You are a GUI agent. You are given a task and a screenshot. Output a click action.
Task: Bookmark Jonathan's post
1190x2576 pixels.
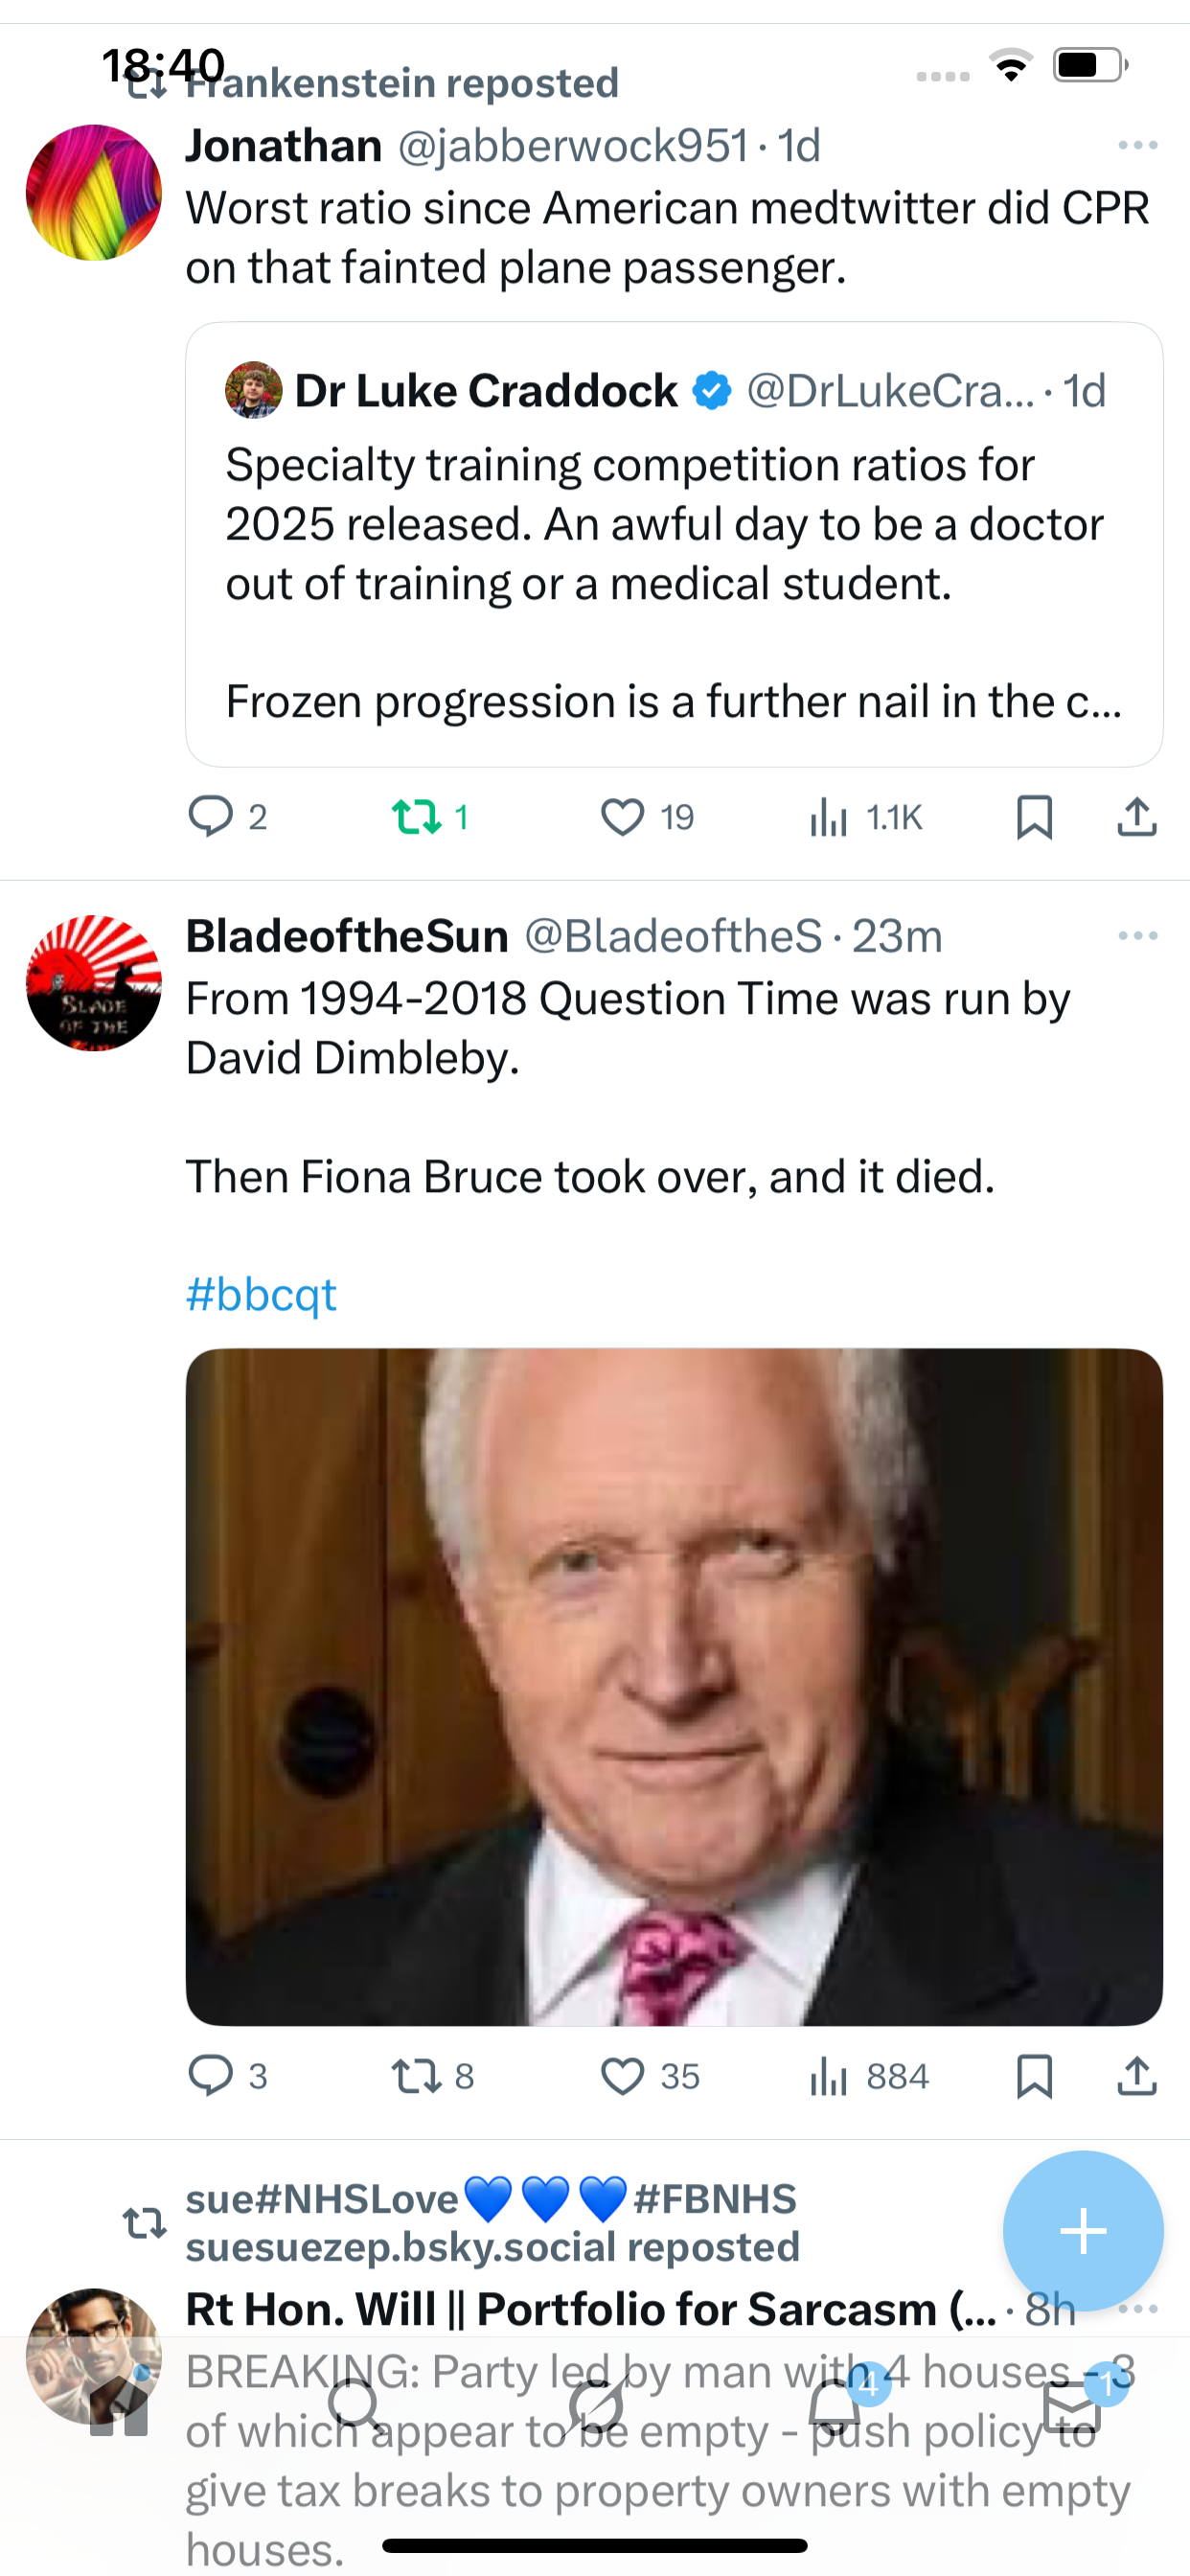(x=1034, y=816)
